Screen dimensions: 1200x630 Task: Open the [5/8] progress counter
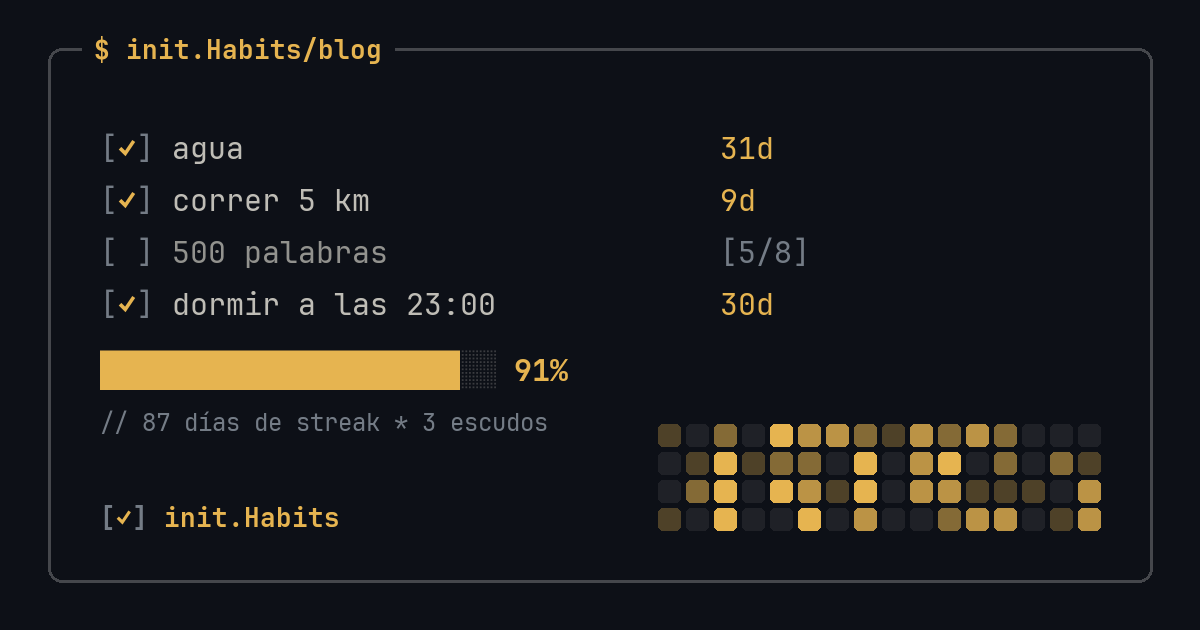coord(765,253)
